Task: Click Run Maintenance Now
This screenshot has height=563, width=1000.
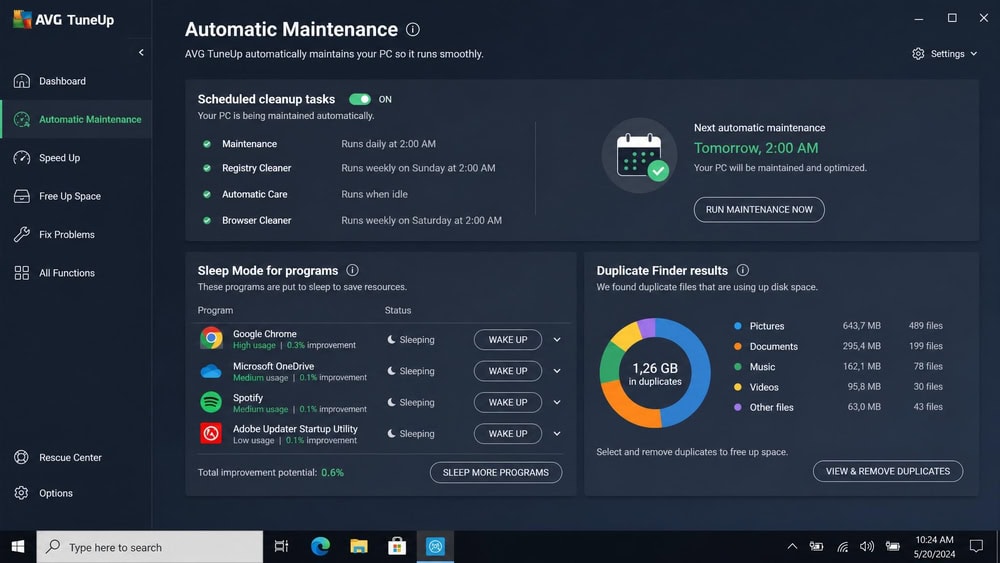Action: point(759,209)
